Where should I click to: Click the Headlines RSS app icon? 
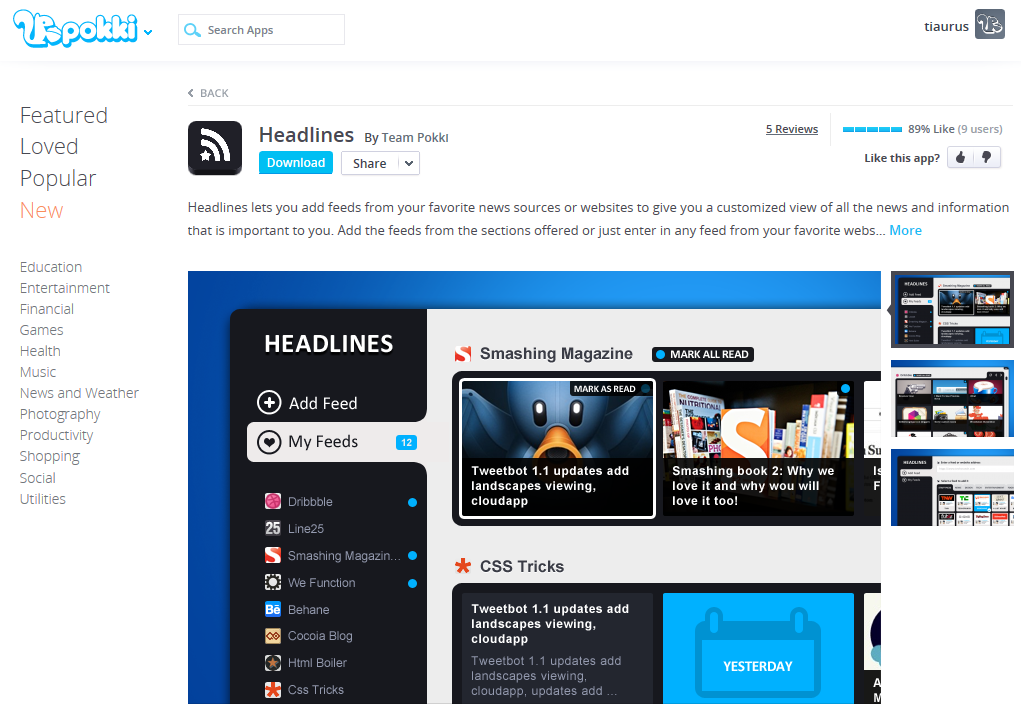pyautogui.click(x=215, y=148)
